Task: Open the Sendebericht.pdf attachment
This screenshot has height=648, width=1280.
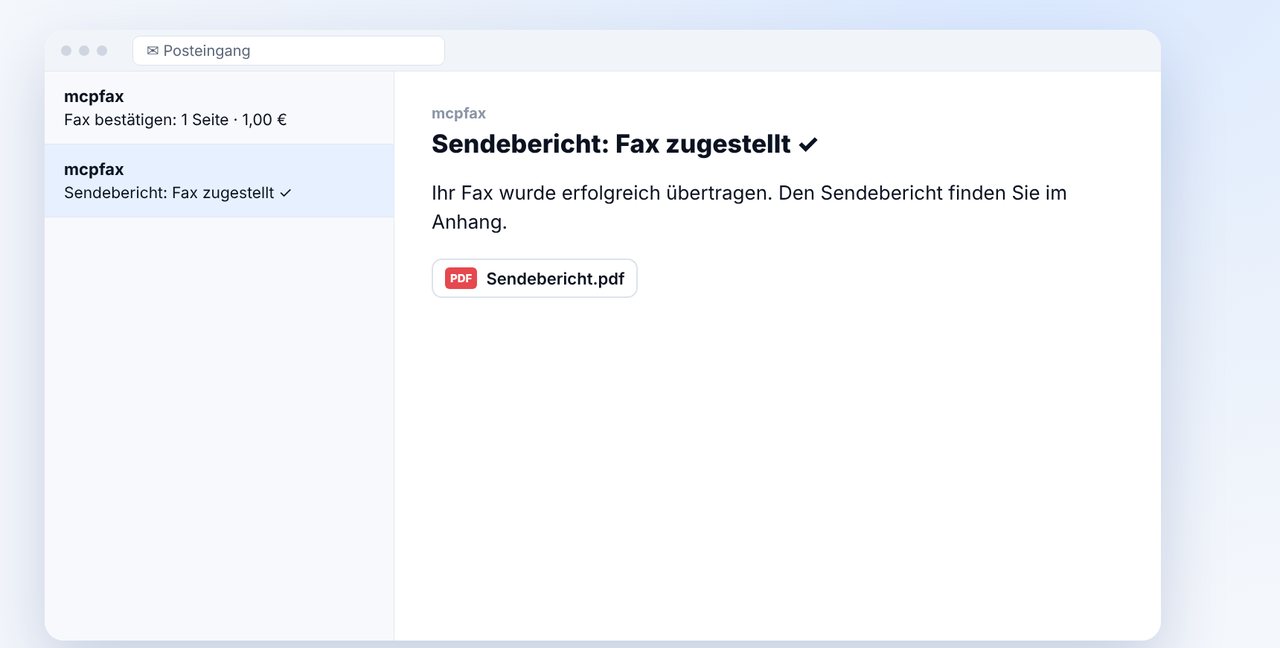Action: pos(534,278)
